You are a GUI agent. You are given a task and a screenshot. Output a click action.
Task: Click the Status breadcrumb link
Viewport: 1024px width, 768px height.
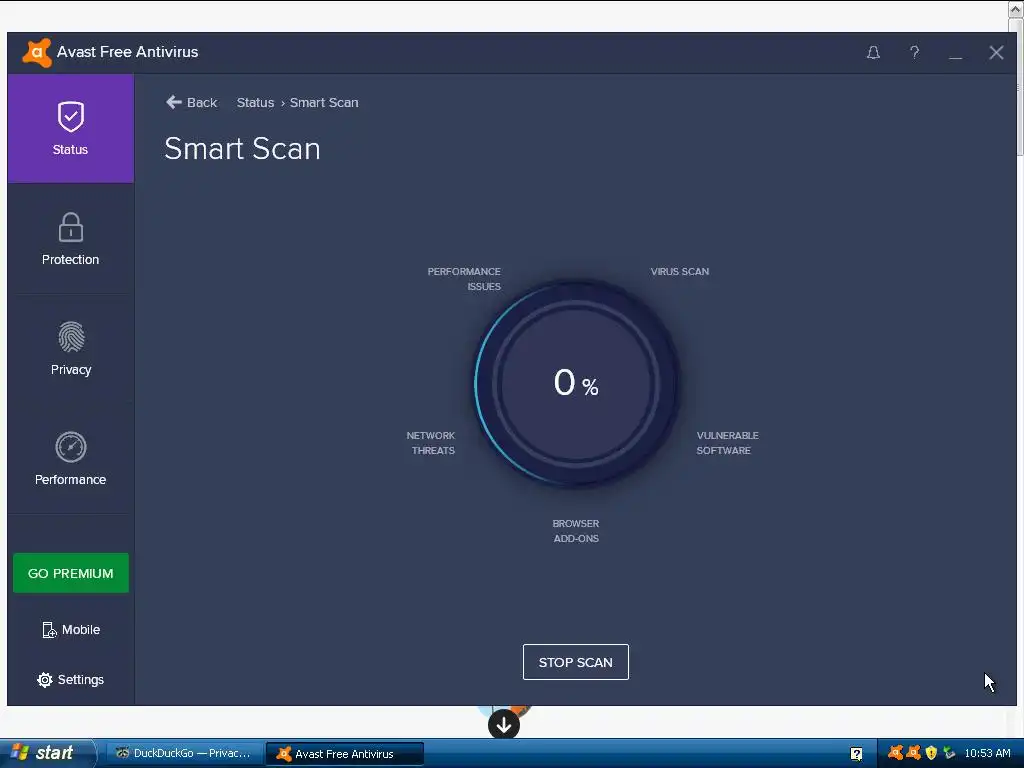coord(255,103)
